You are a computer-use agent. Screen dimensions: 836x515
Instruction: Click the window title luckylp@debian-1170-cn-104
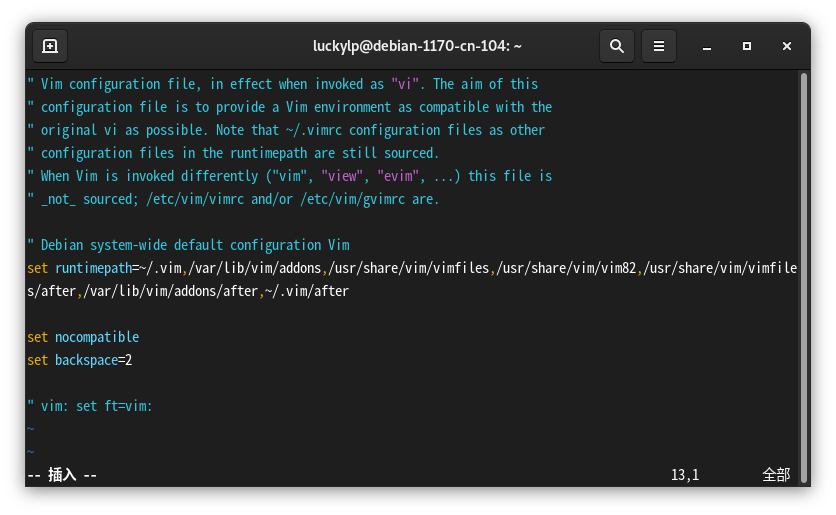[x=417, y=46]
